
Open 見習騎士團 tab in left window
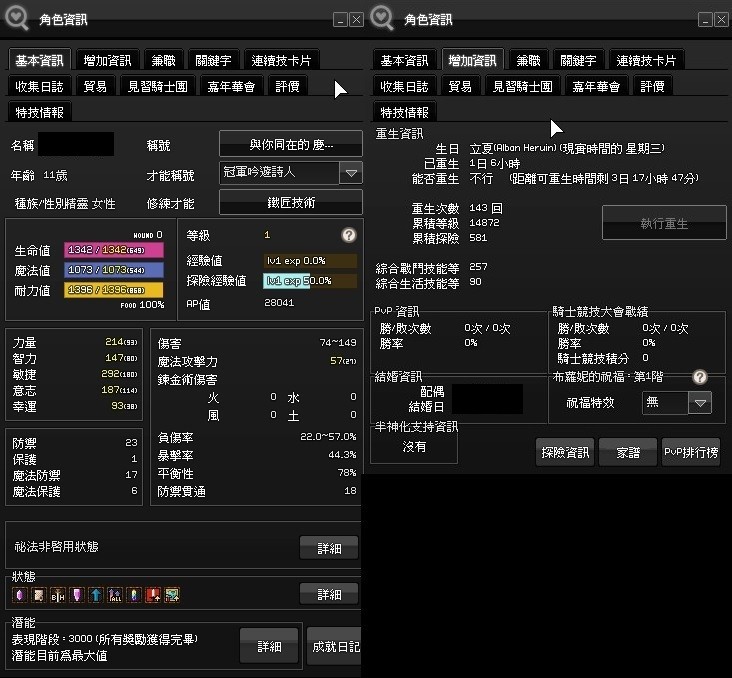pos(158,86)
